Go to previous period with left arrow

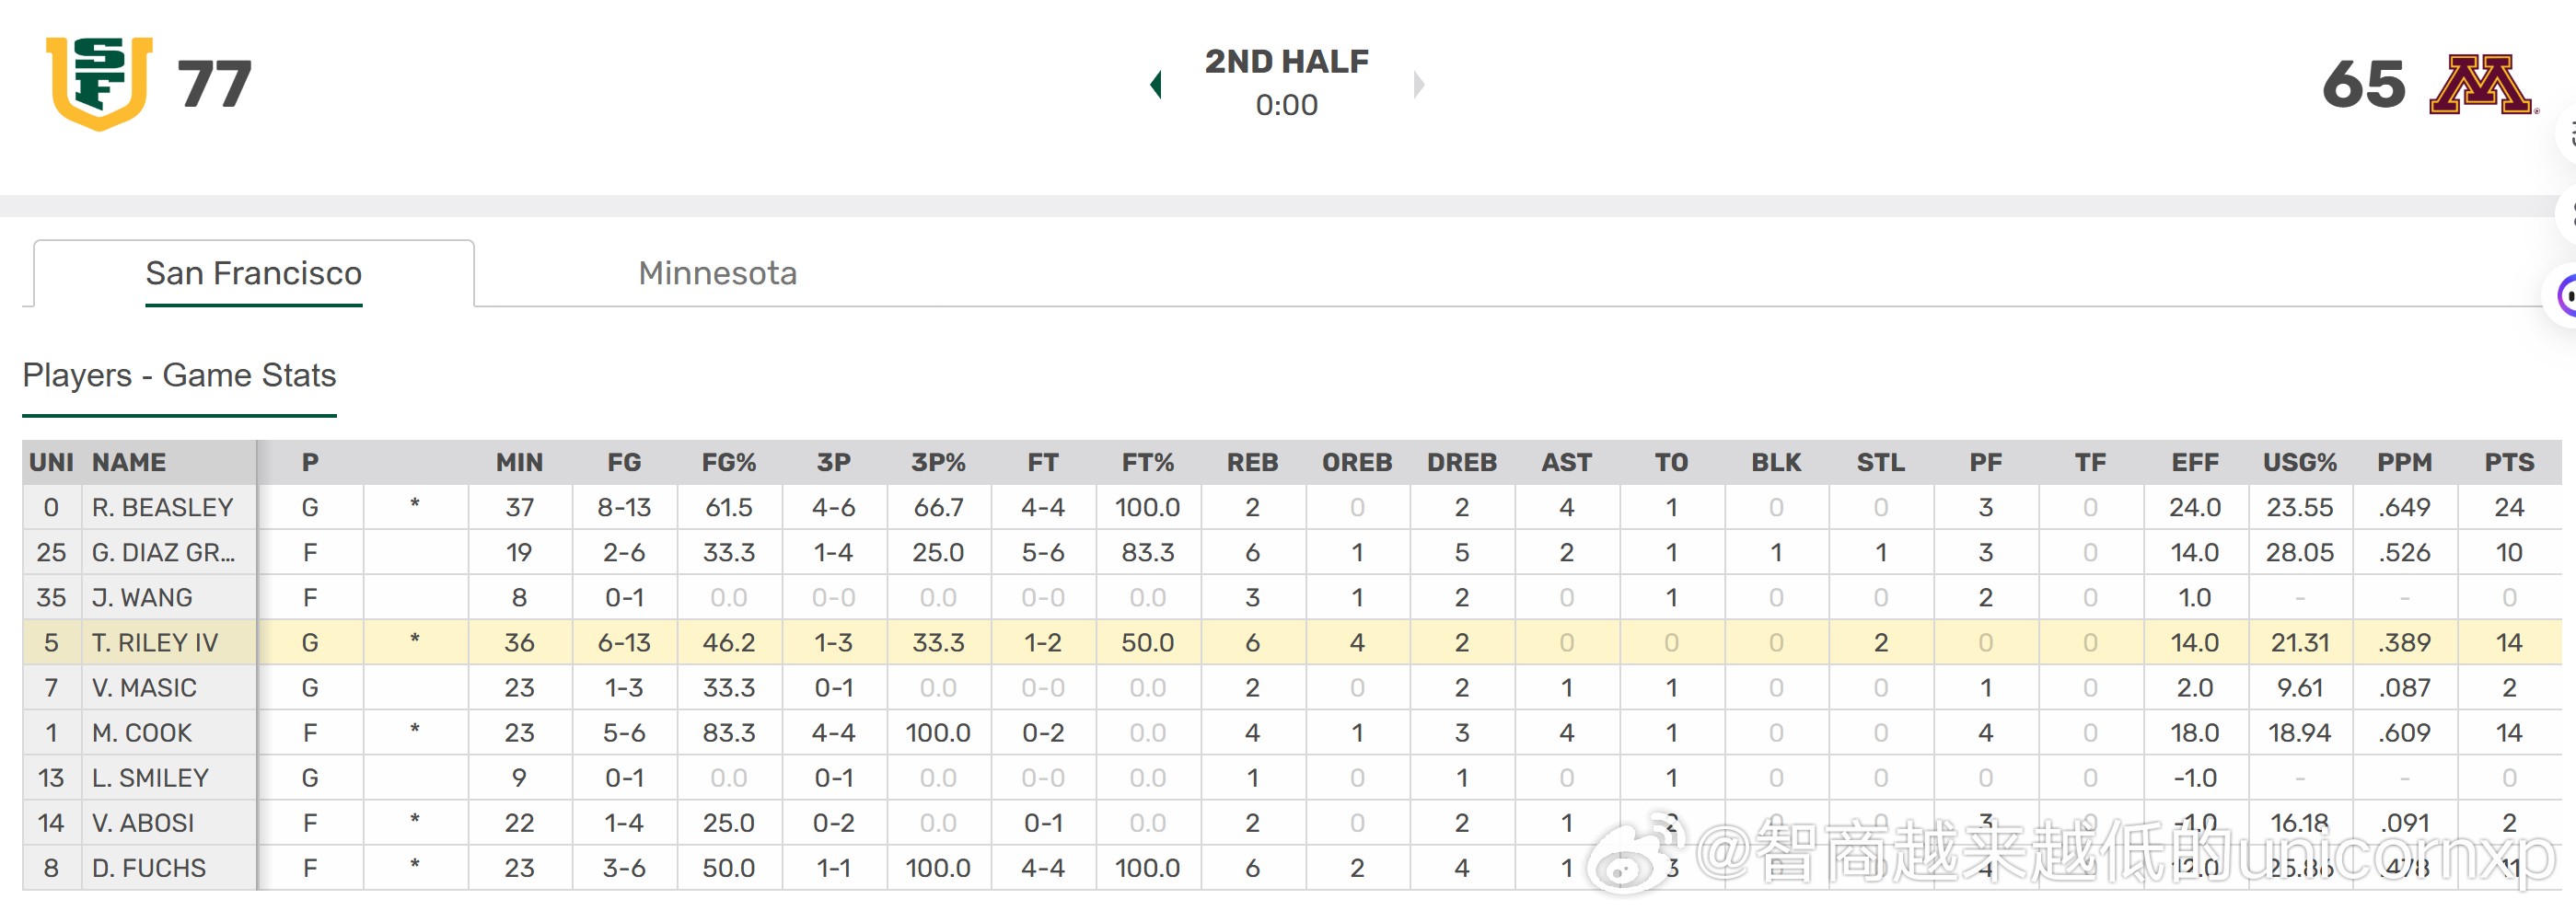1156,84
